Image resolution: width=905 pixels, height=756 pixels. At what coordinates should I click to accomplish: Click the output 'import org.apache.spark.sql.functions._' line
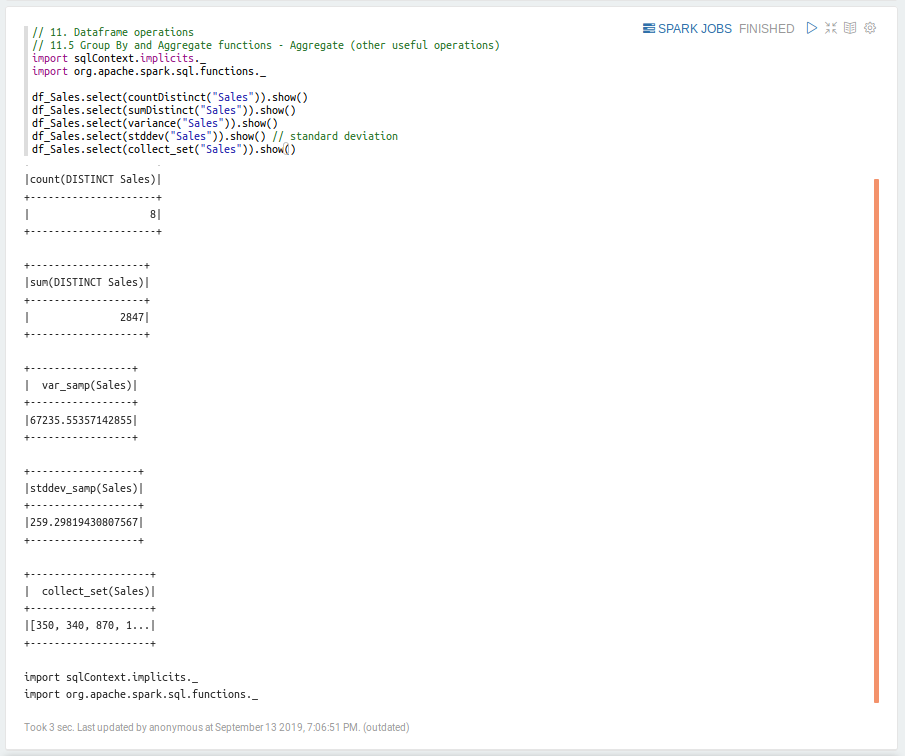pos(141,694)
